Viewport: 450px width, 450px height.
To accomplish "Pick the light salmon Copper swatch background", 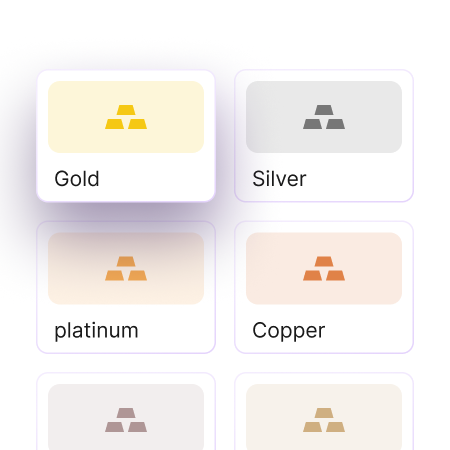I will tap(324, 269).
